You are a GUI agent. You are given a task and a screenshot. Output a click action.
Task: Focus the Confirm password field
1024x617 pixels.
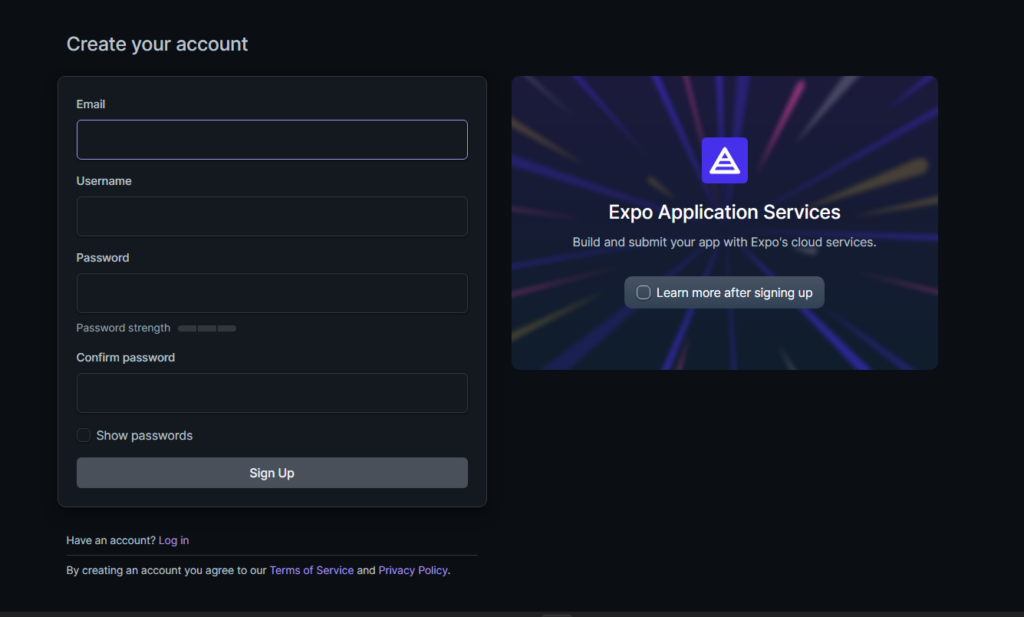(272, 393)
